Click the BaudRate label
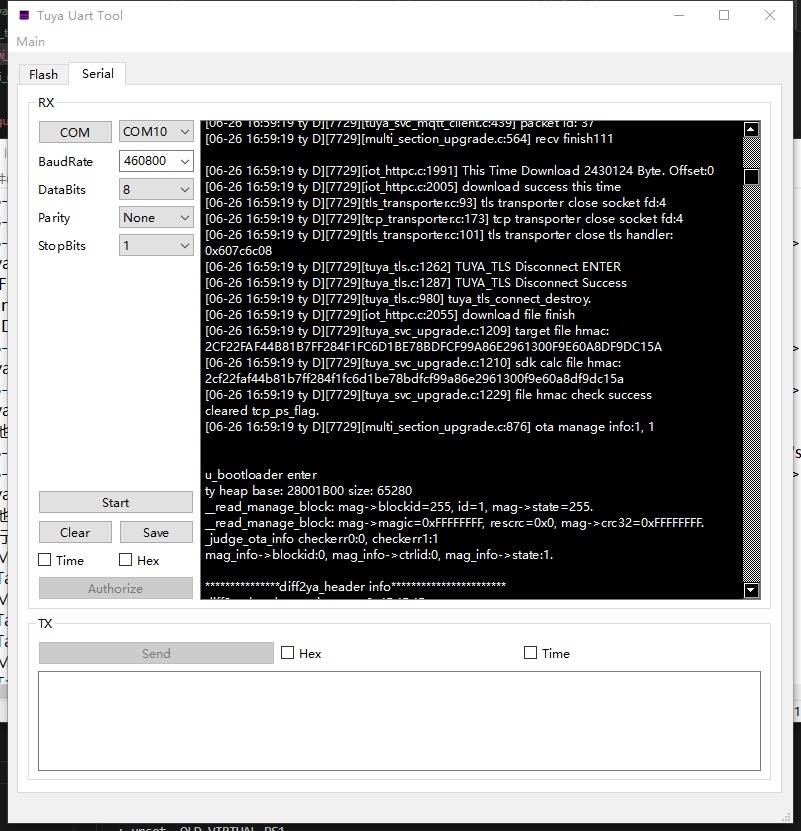The height and width of the screenshot is (831, 801). point(65,162)
